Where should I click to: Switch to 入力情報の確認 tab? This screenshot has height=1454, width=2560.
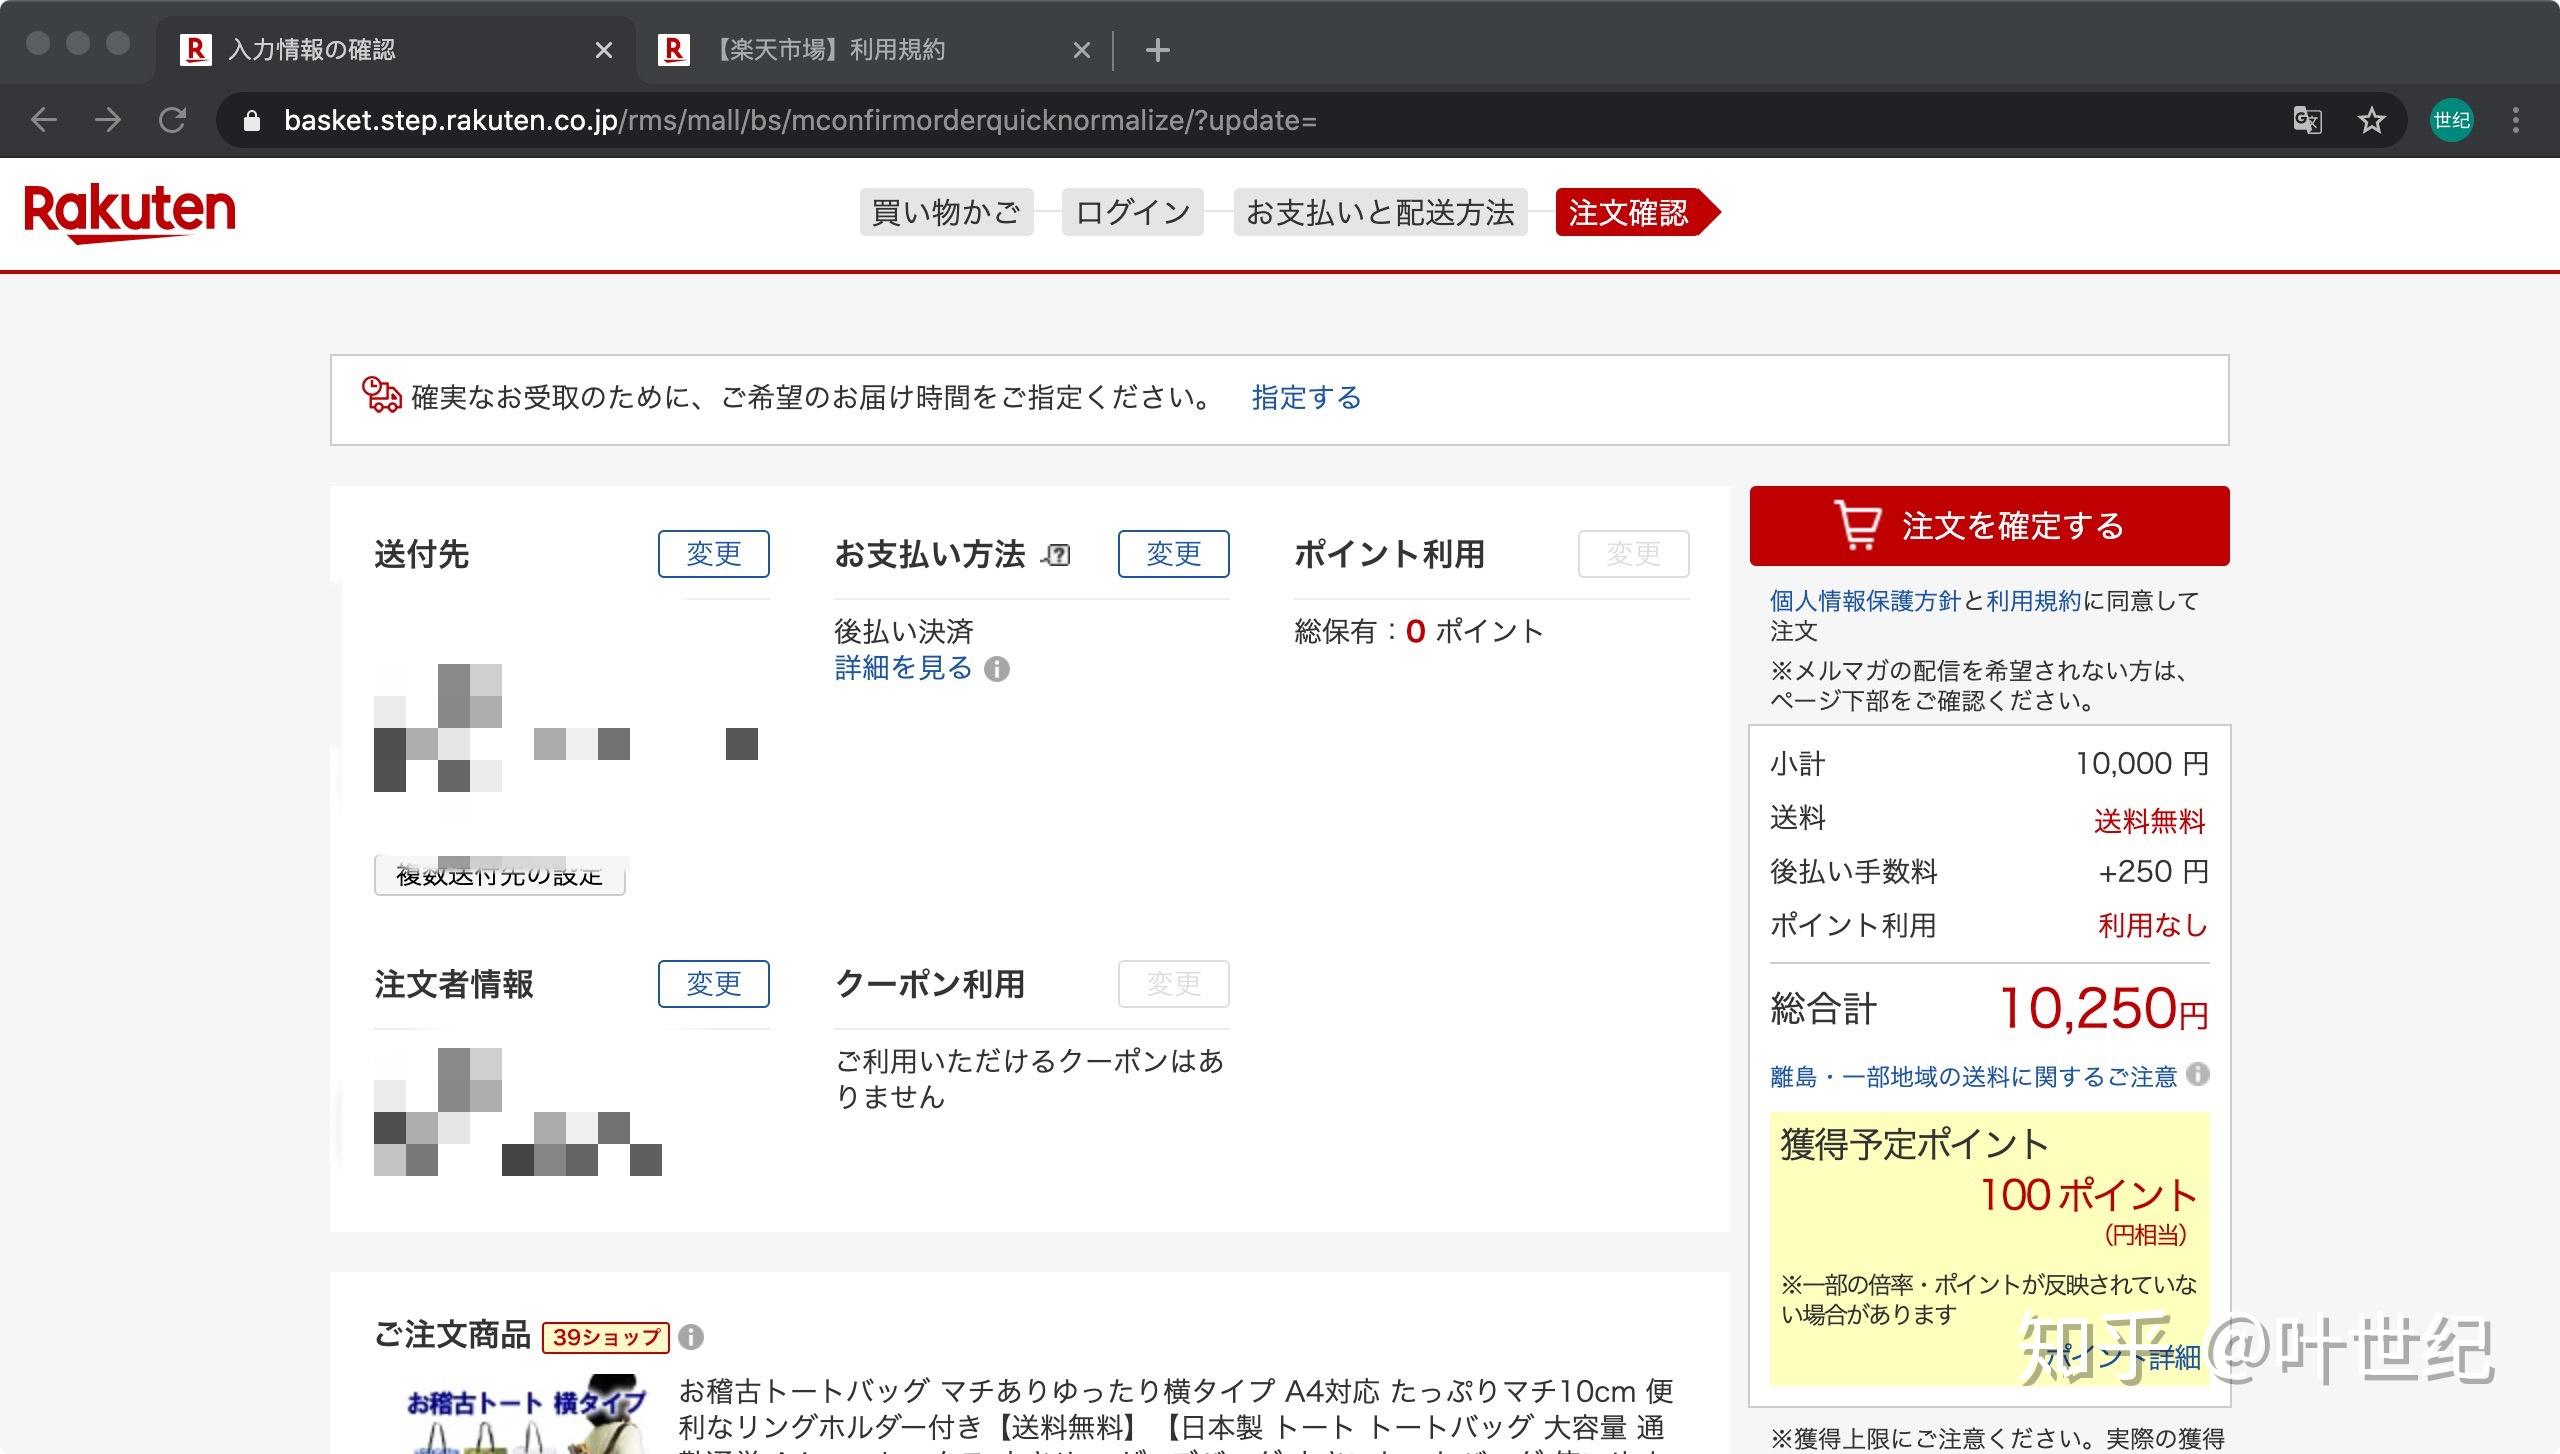[x=395, y=50]
